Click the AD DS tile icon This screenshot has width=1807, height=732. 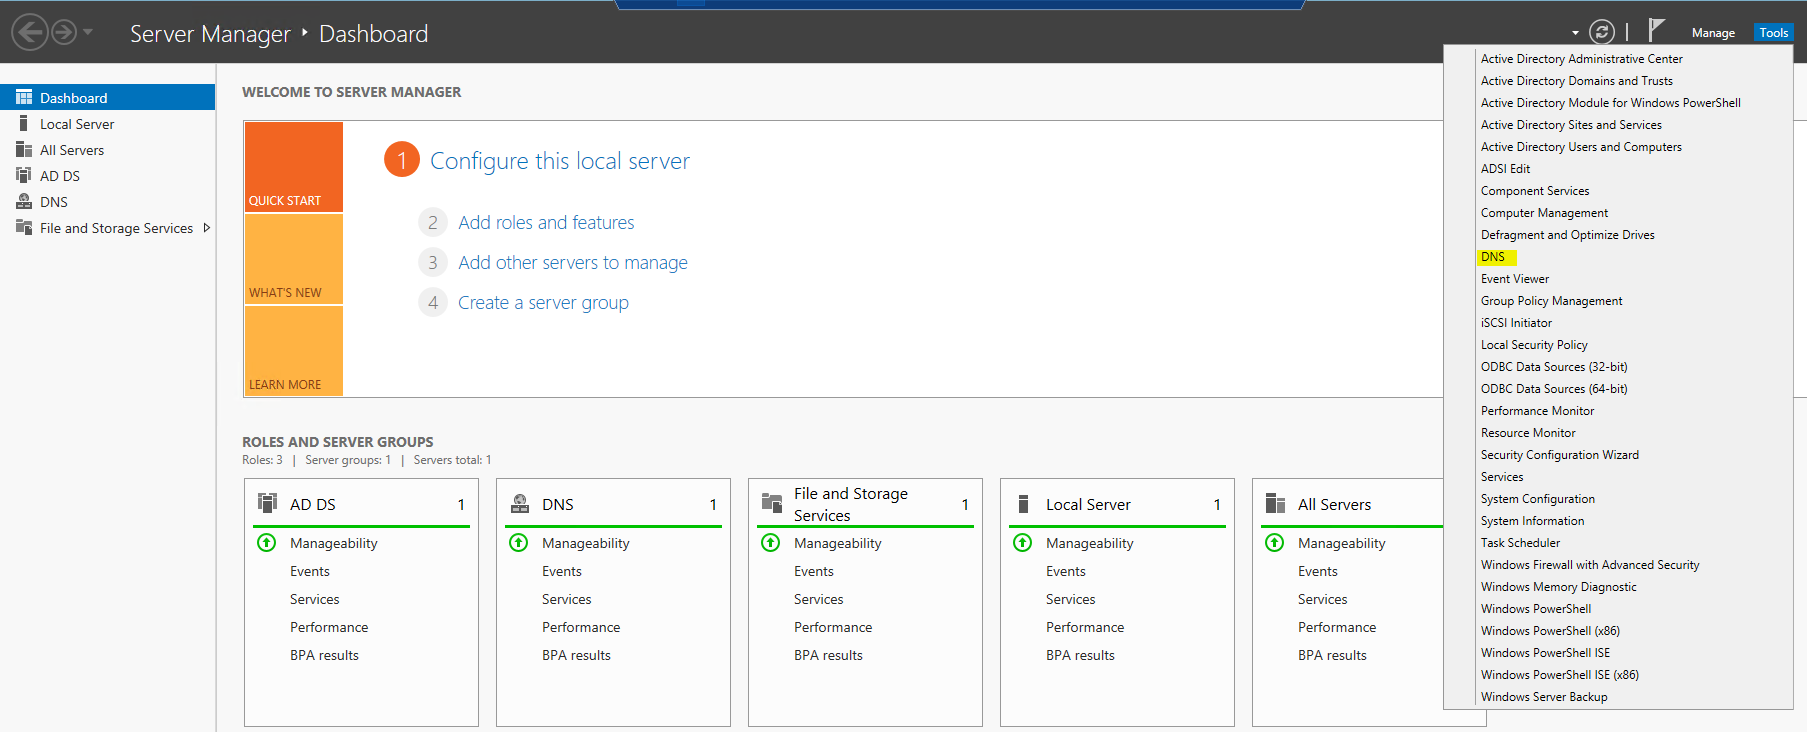(x=267, y=503)
